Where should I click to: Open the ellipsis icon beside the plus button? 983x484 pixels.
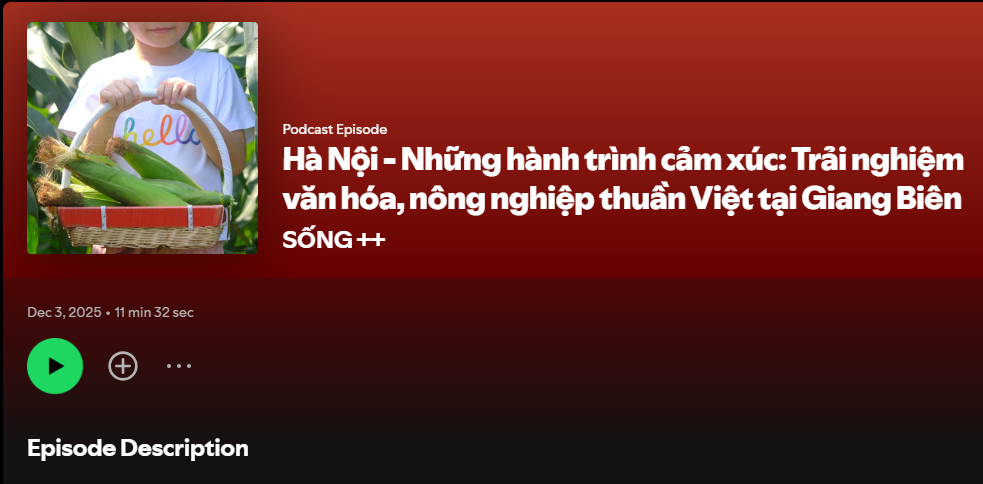point(179,366)
